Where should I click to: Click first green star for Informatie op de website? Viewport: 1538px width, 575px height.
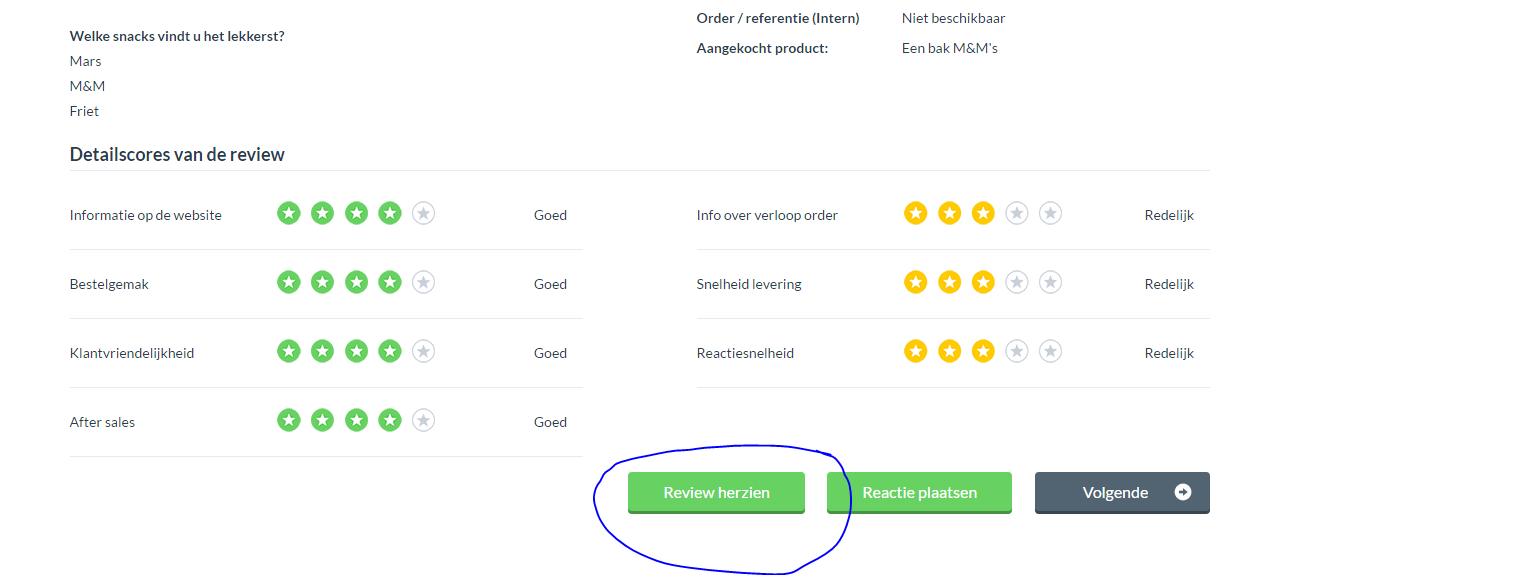(289, 213)
